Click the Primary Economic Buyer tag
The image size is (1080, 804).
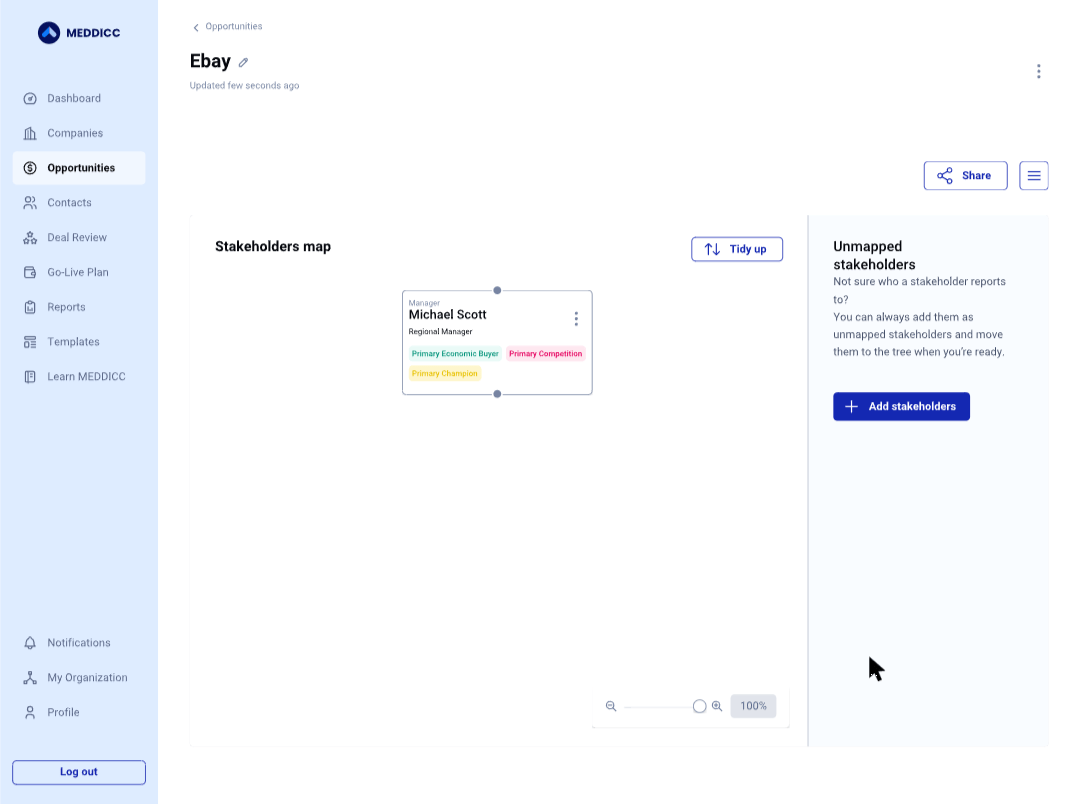coord(455,353)
